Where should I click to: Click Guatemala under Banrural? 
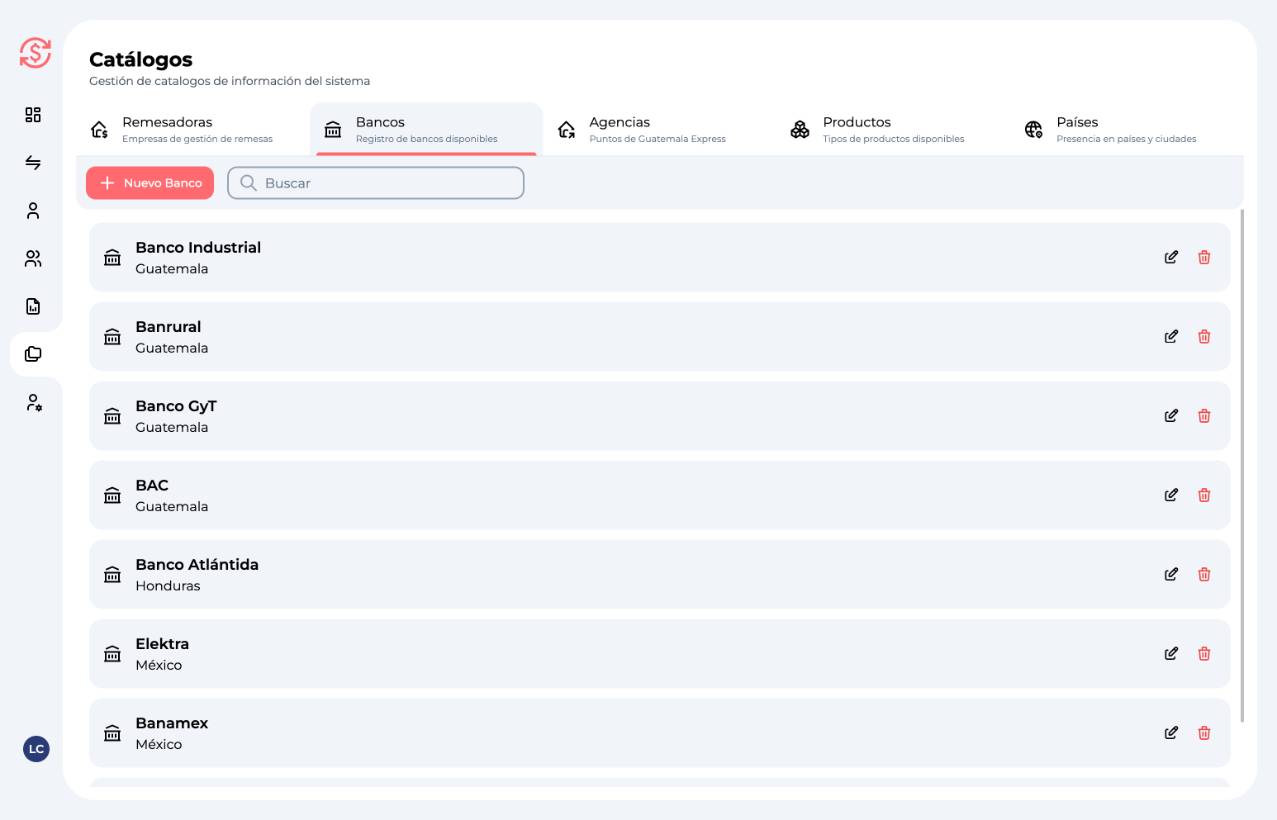172,348
